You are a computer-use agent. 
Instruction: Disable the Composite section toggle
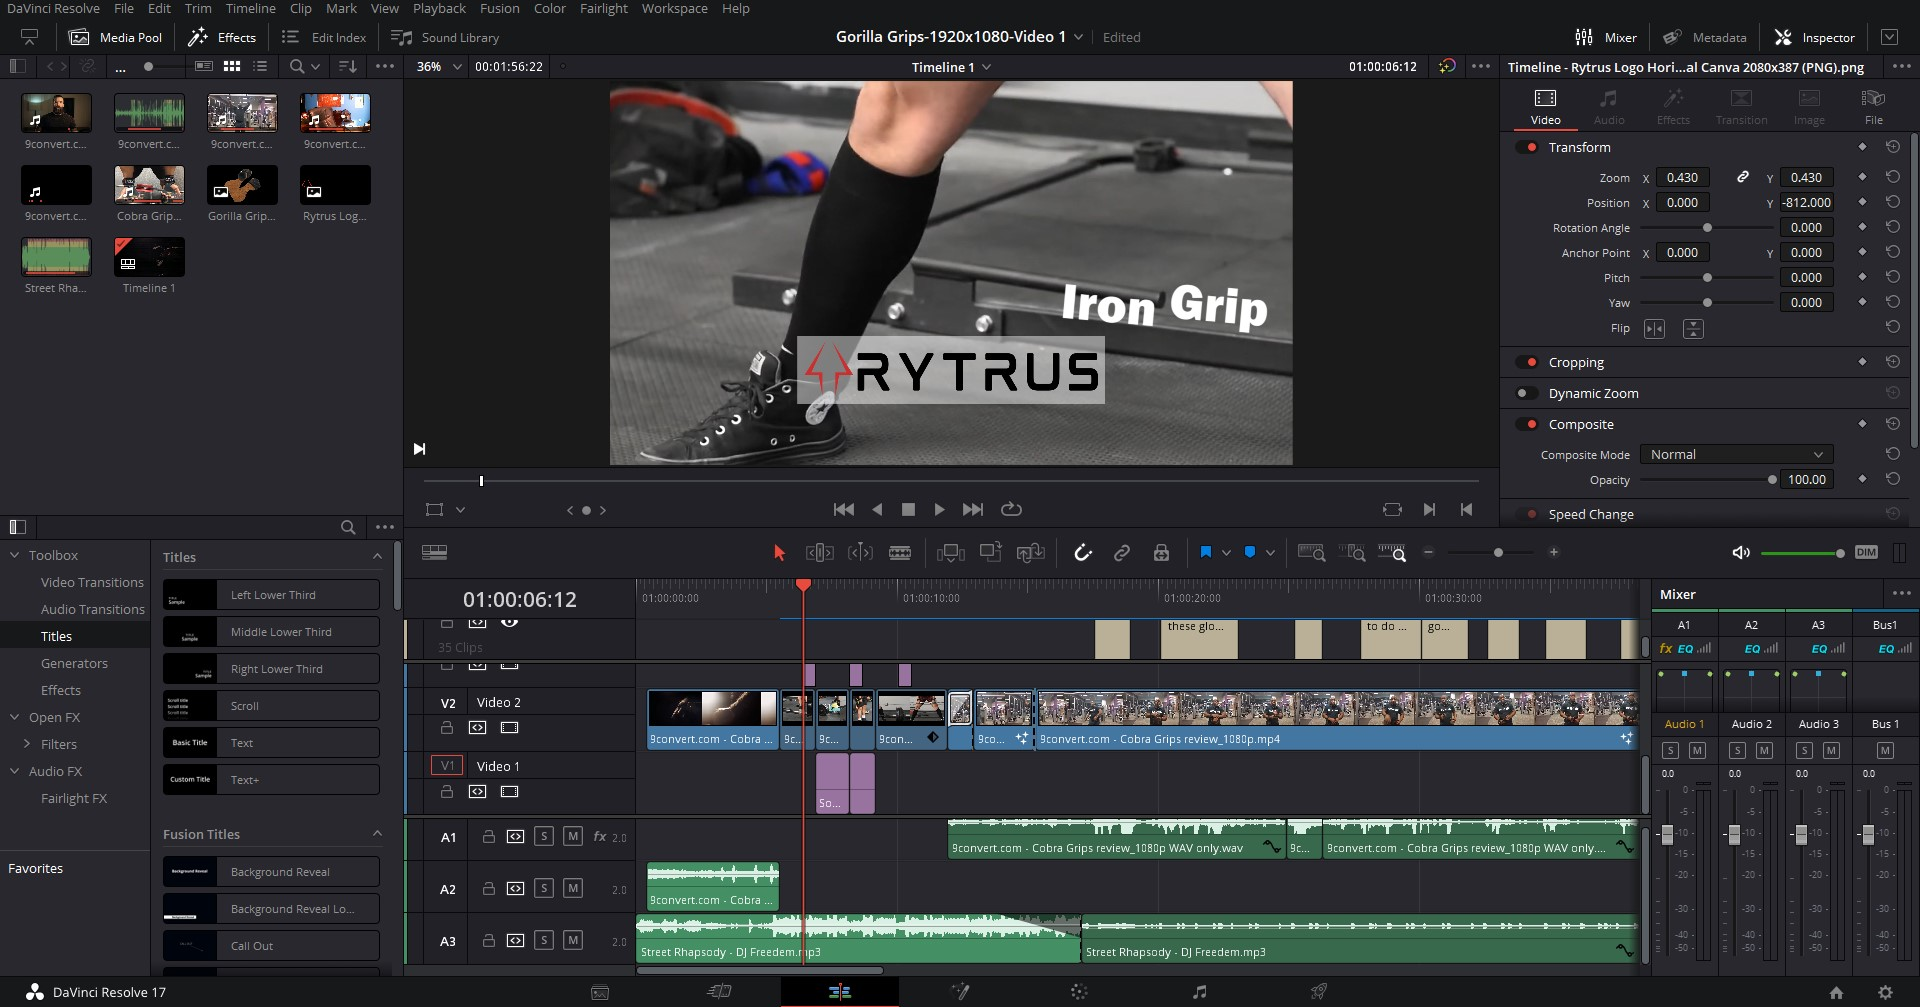pyautogui.click(x=1527, y=424)
